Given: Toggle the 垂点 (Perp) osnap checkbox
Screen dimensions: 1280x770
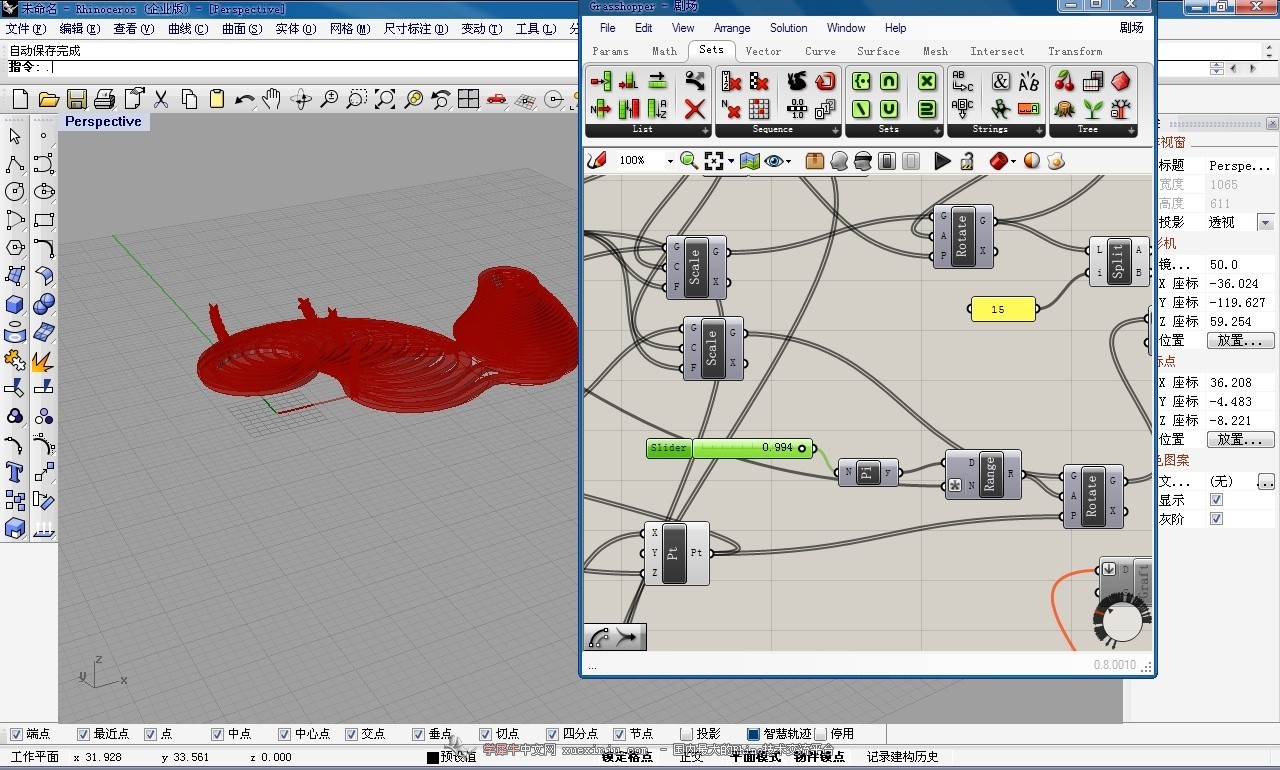Looking at the screenshot, I should [x=418, y=734].
